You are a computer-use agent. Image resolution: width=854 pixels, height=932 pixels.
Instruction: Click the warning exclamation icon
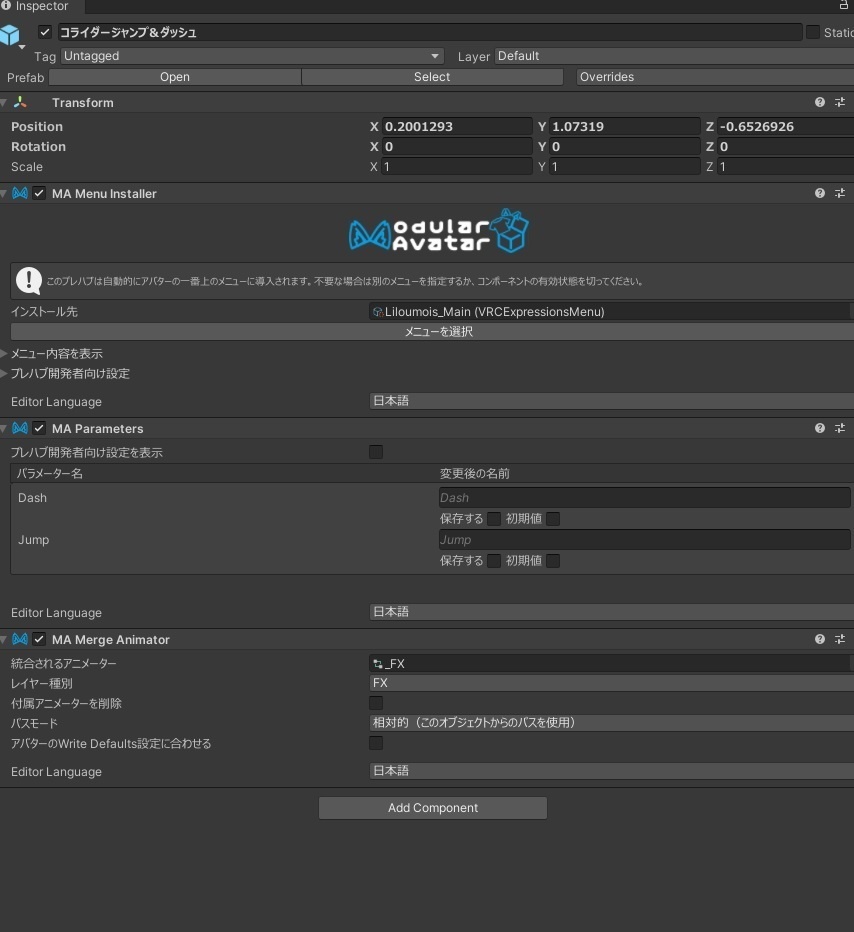tap(29, 281)
